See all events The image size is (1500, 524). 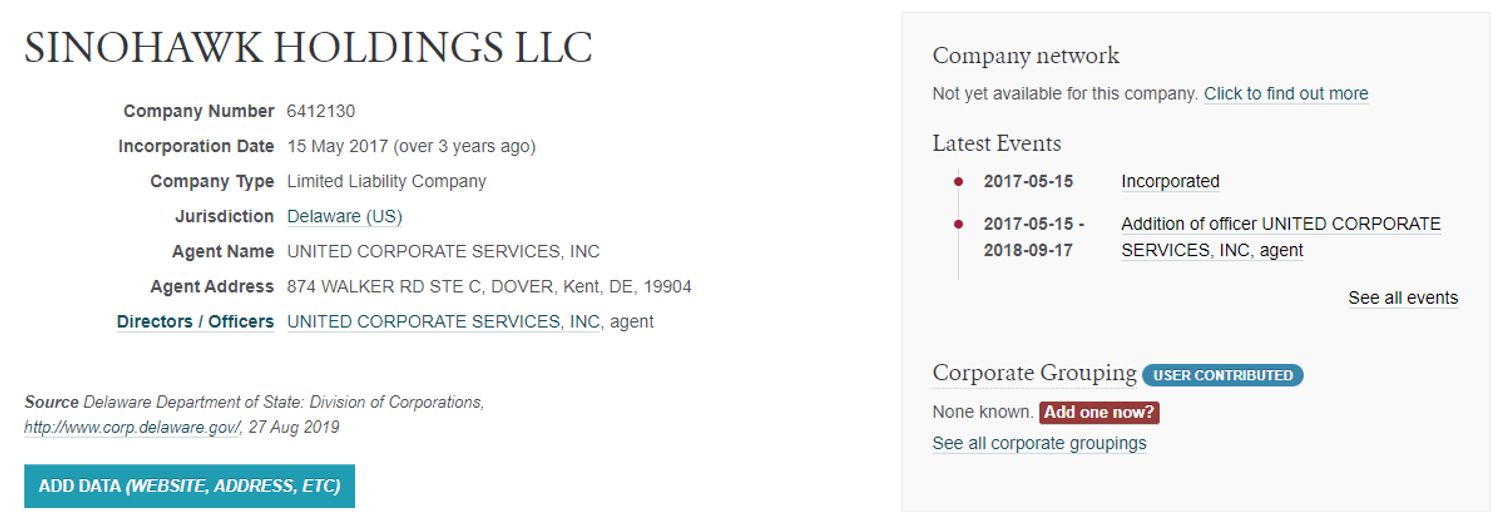click(1402, 298)
